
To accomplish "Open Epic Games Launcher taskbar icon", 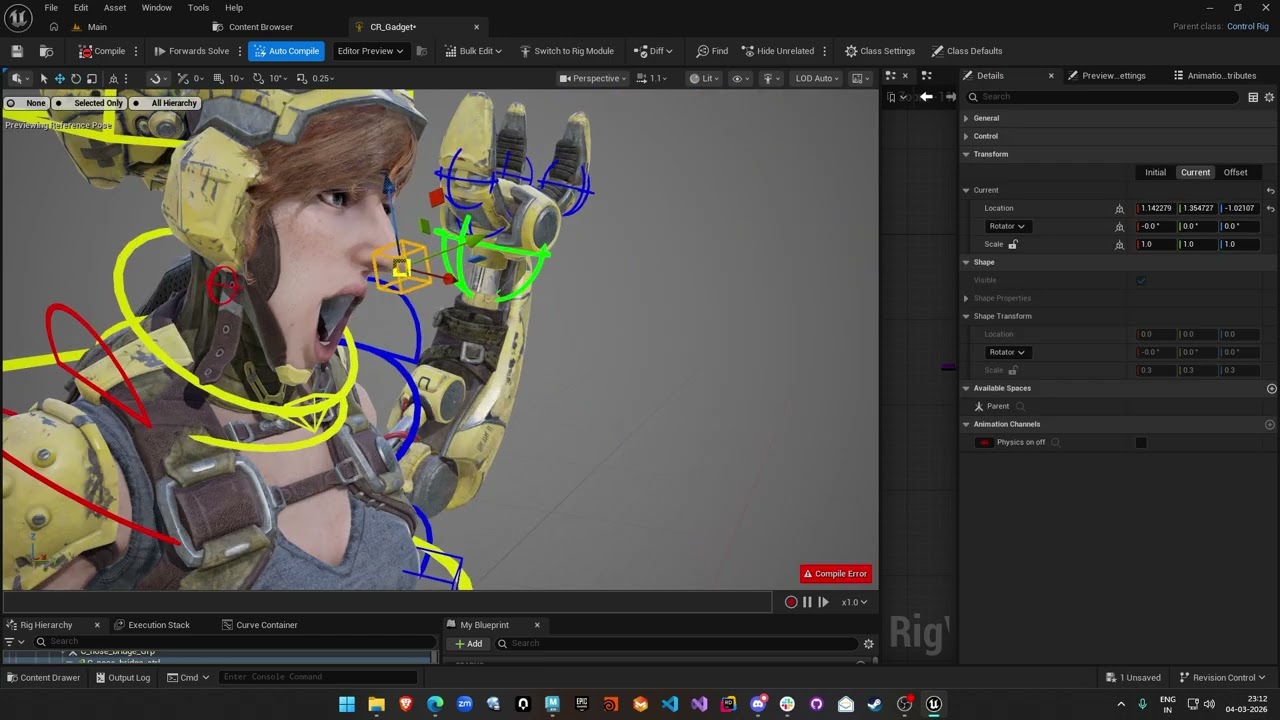I will click(581, 704).
